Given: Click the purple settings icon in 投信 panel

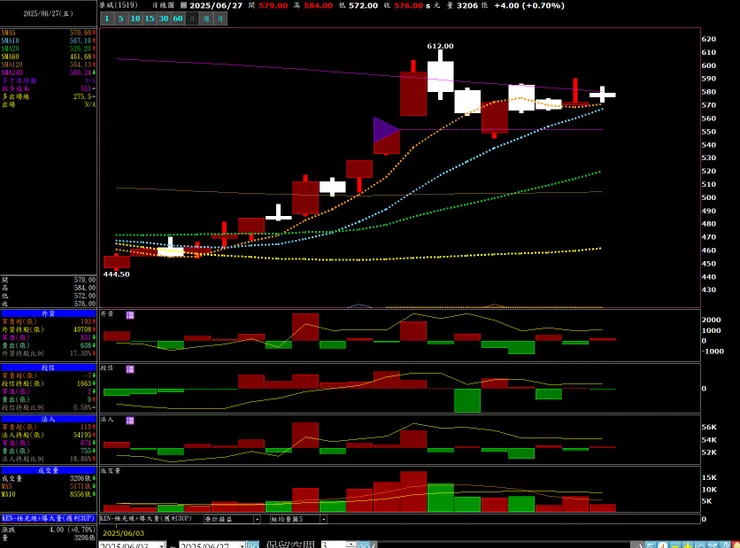Looking at the screenshot, I should point(130,369).
